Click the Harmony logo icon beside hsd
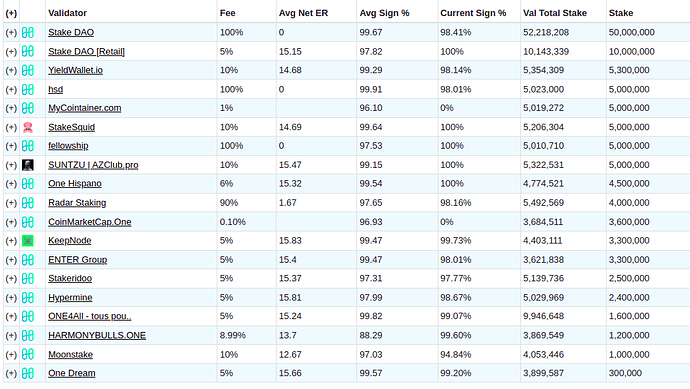Viewport: 690px width, 389px height. coord(28,90)
